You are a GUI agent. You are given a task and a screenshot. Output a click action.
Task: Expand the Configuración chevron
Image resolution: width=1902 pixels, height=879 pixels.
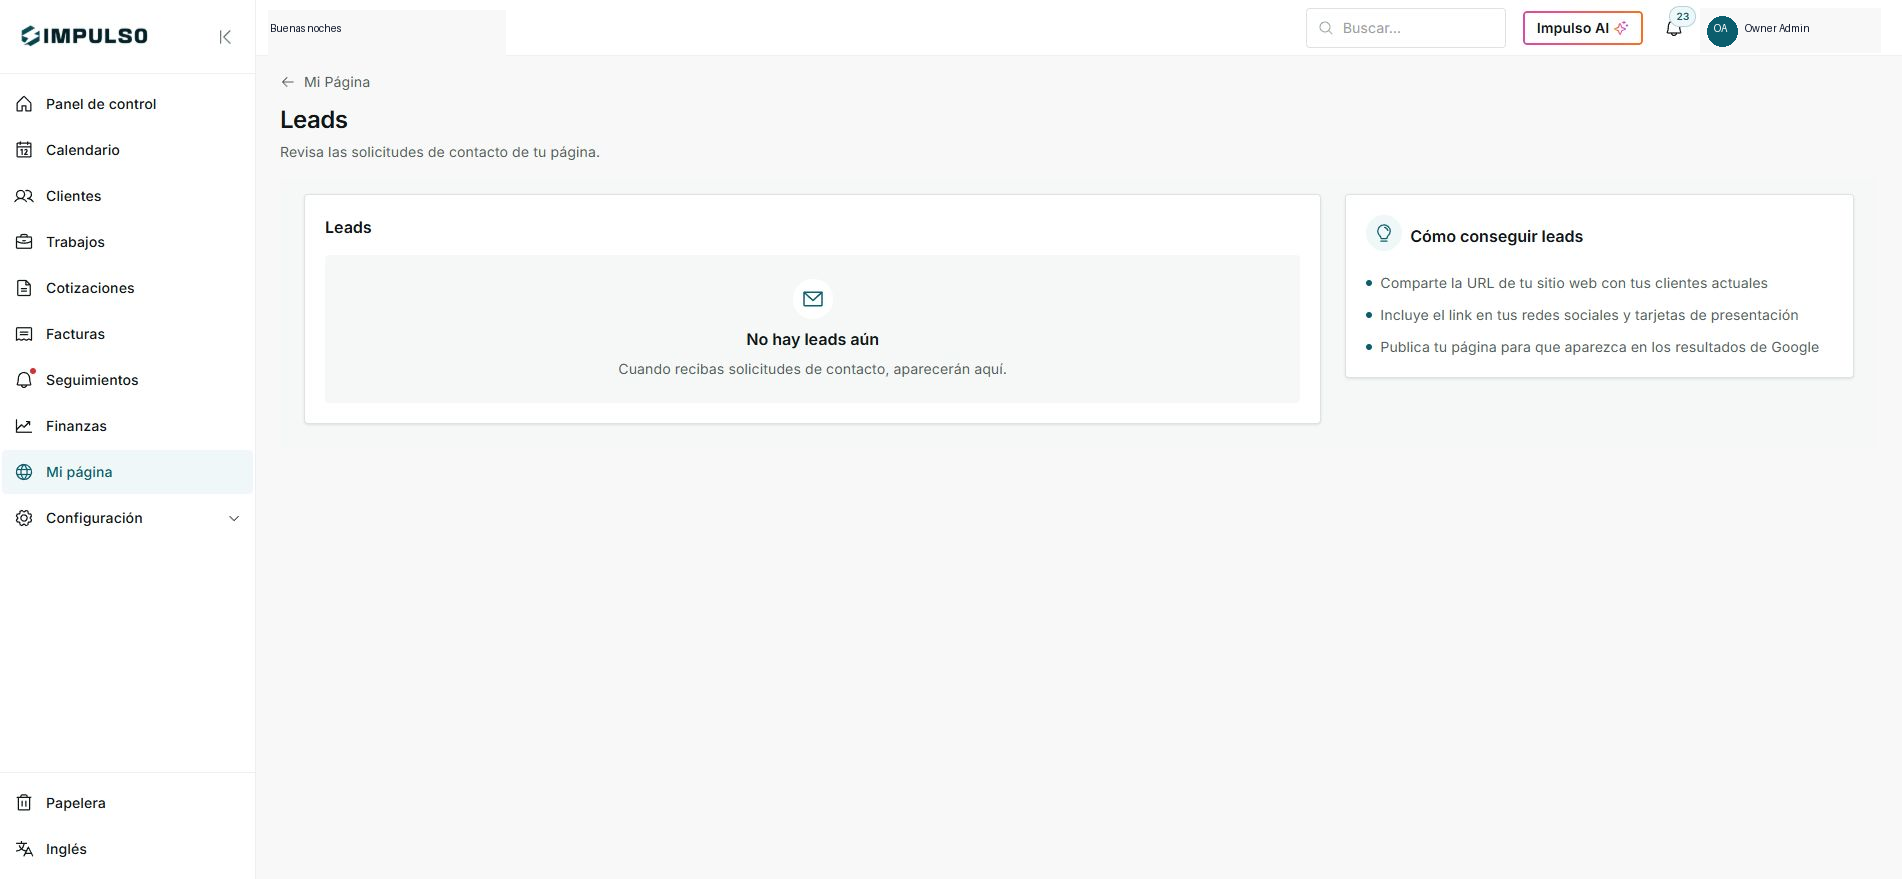pos(234,518)
